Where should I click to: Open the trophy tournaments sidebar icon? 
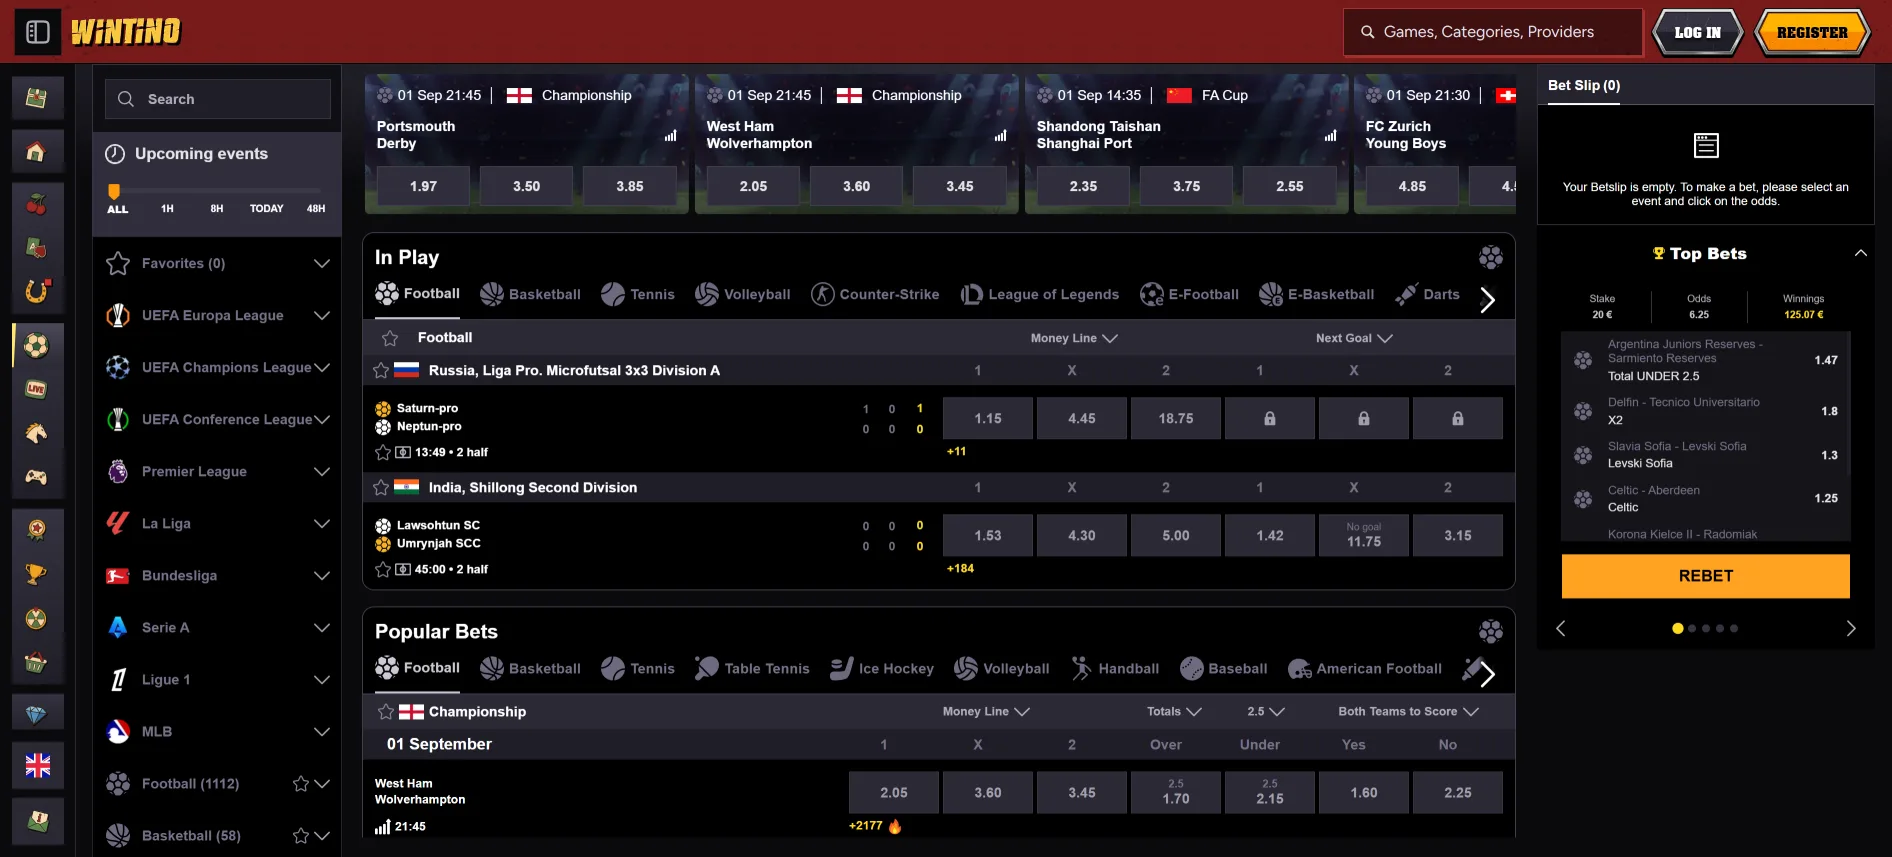(37, 575)
